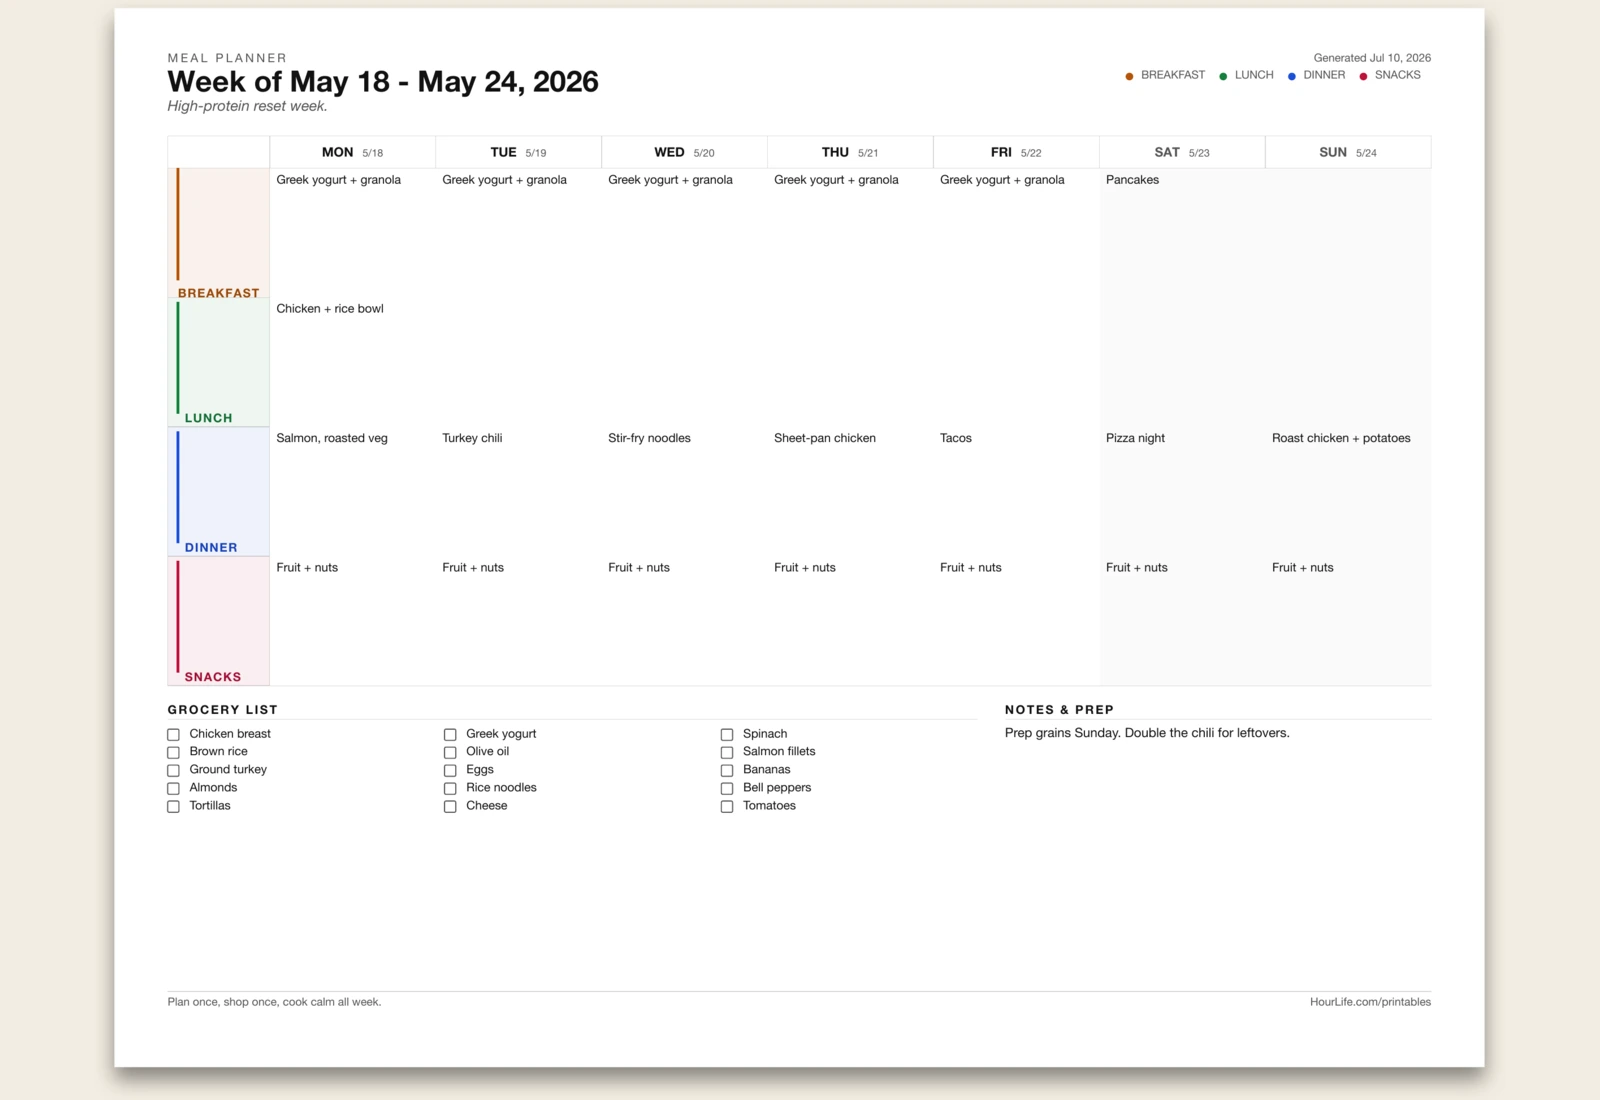The height and width of the screenshot is (1100, 1600).
Task: Click the blue Dinner legend dot
Action: (1292, 76)
